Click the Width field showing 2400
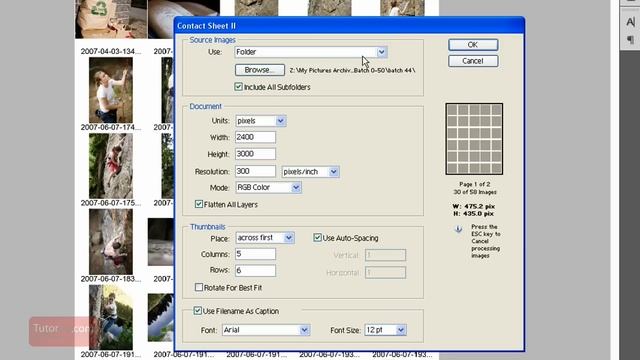Screen dimensions: 640x360 [x=255, y=137]
